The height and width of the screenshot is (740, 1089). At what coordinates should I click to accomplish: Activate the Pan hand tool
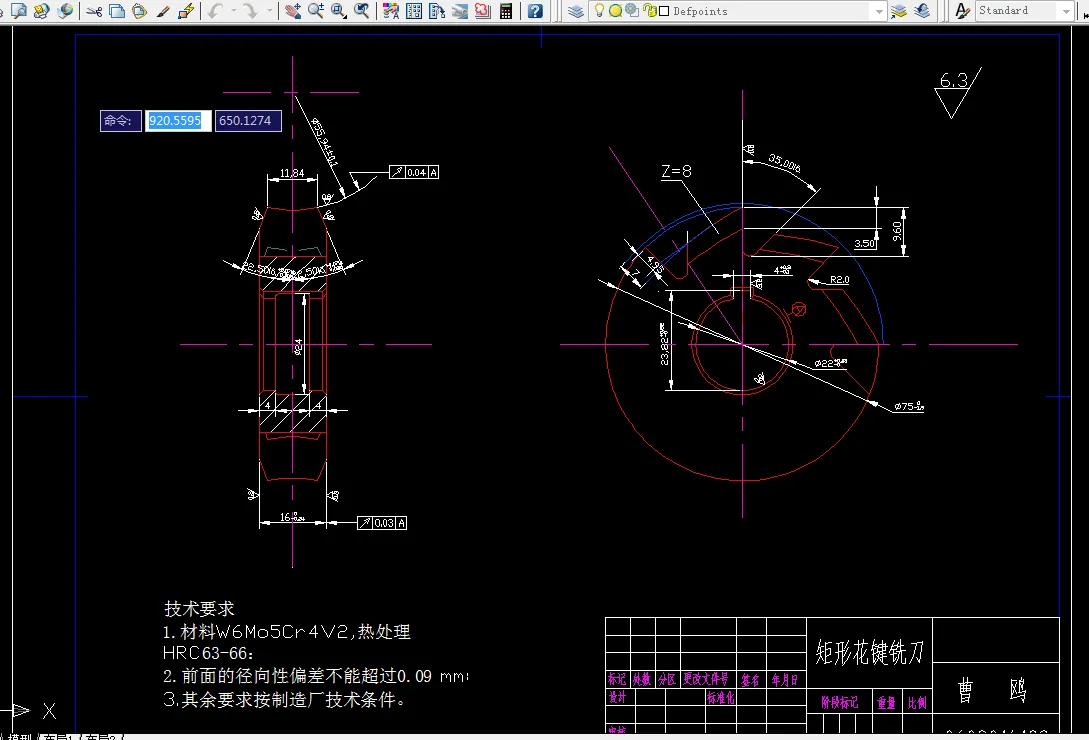293,10
